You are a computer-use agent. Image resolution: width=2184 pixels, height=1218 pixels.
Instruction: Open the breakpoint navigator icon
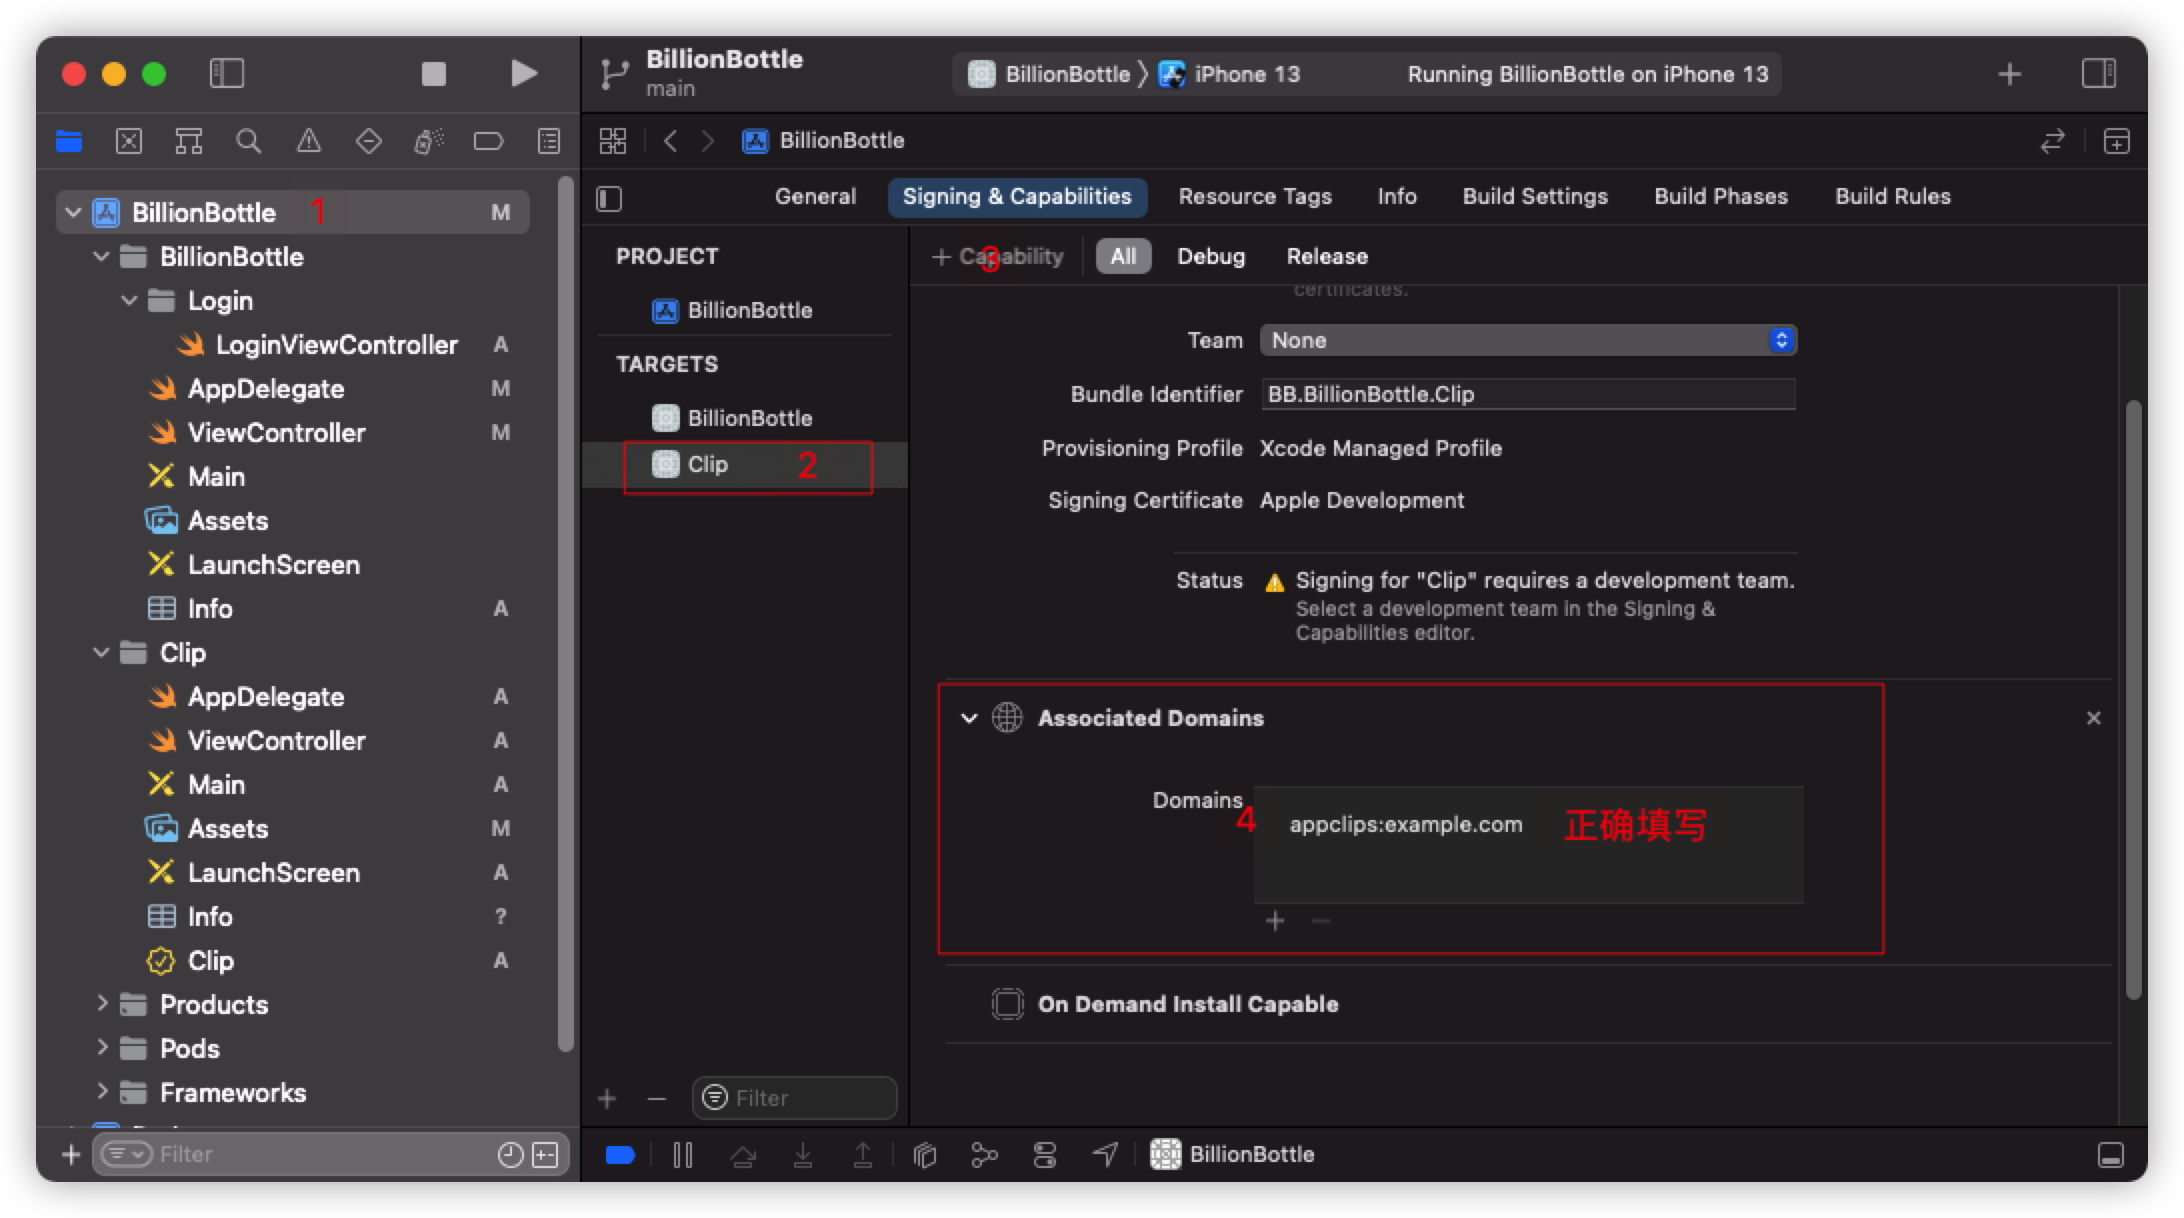click(487, 142)
